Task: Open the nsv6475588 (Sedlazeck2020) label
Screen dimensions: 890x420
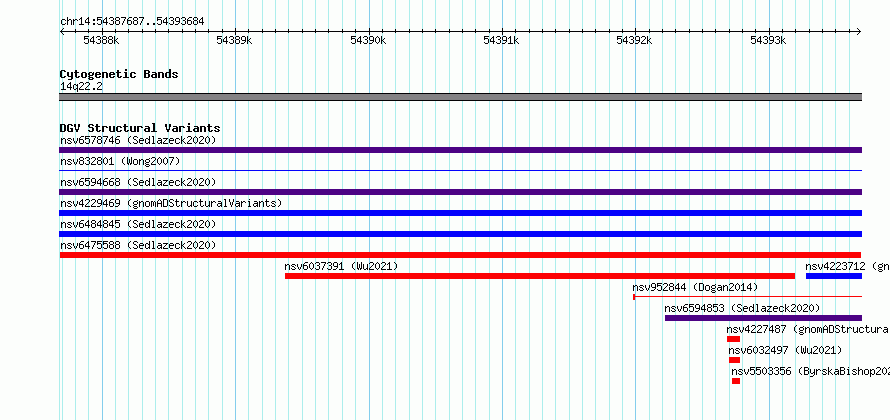Action: pos(138,245)
